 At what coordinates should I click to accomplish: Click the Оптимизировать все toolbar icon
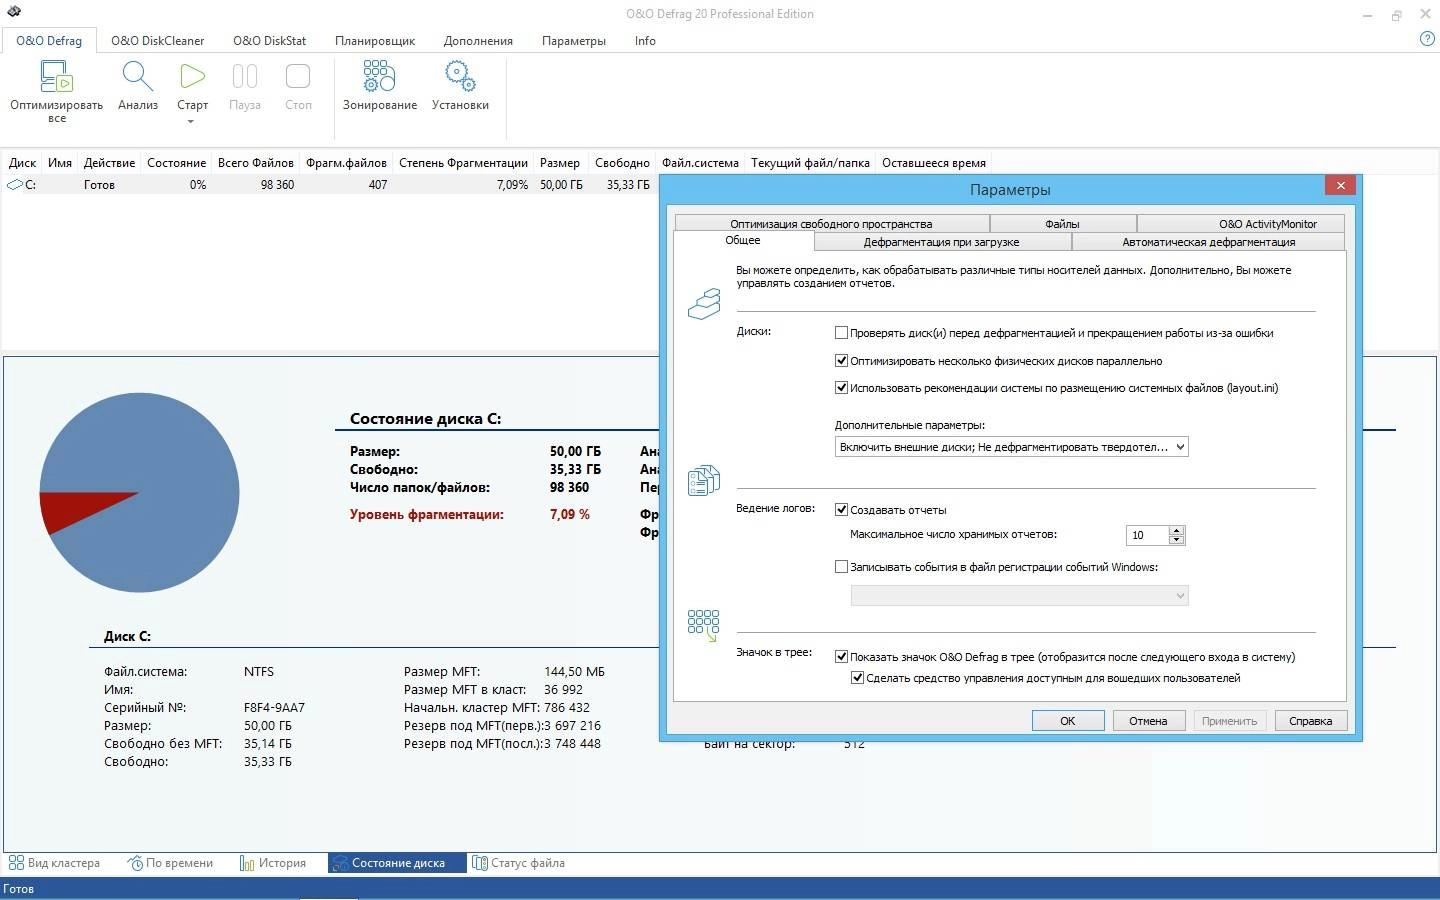[x=56, y=77]
